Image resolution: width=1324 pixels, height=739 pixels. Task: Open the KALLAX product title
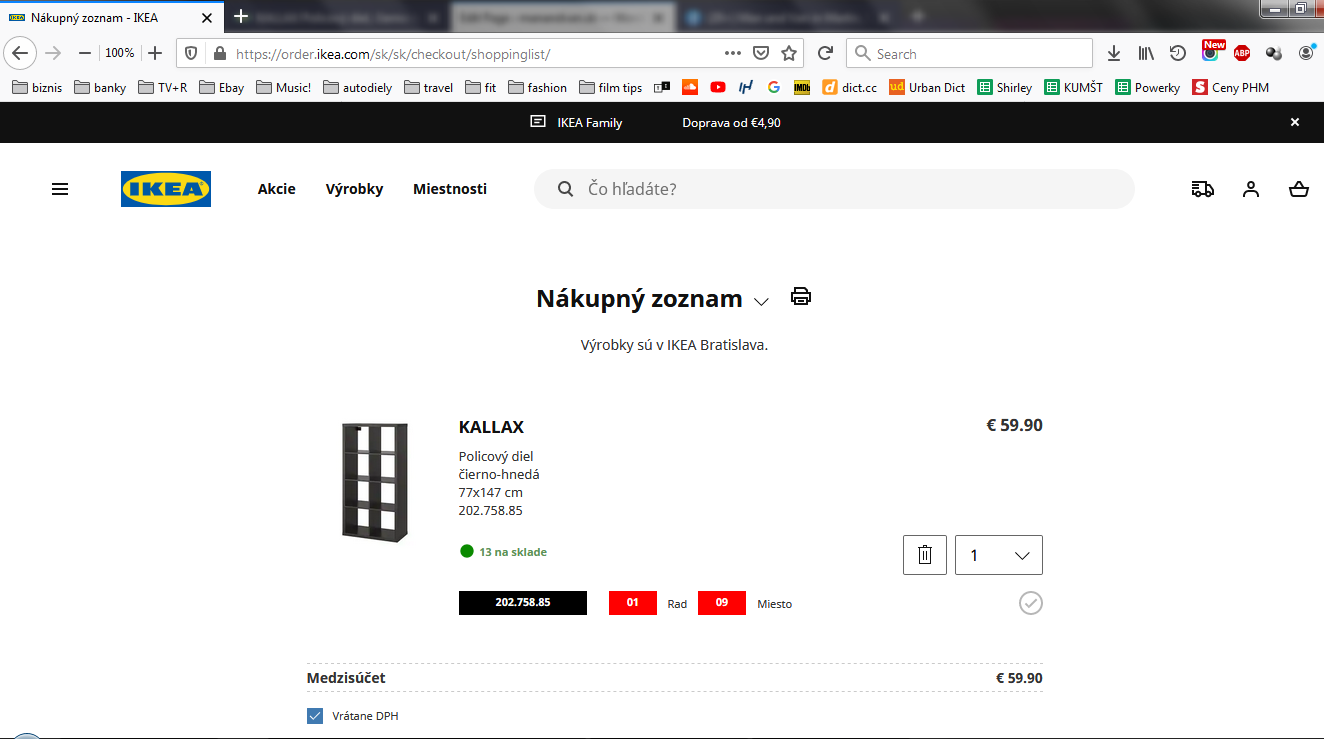[491, 427]
